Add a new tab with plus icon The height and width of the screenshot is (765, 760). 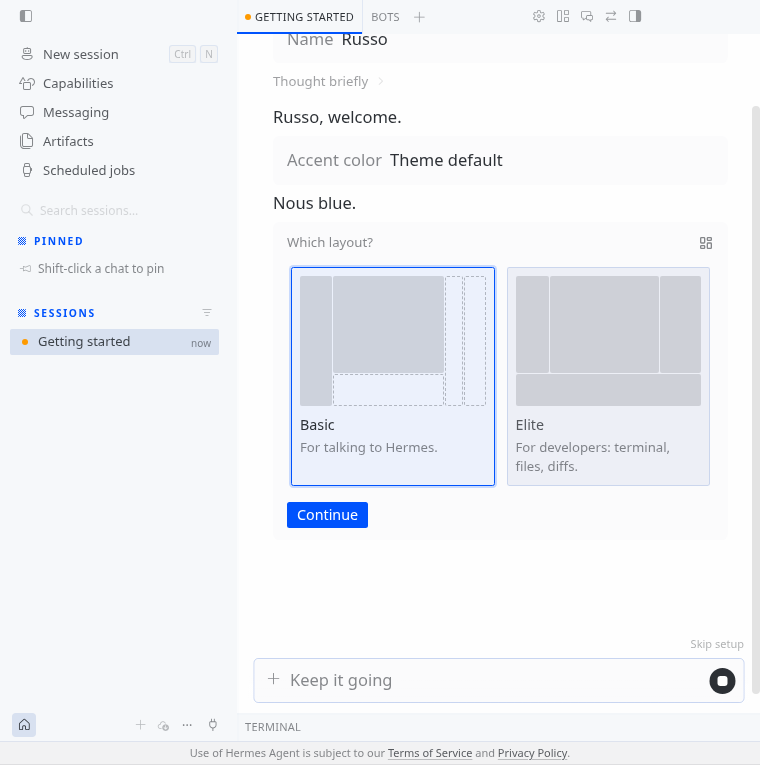pos(419,17)
